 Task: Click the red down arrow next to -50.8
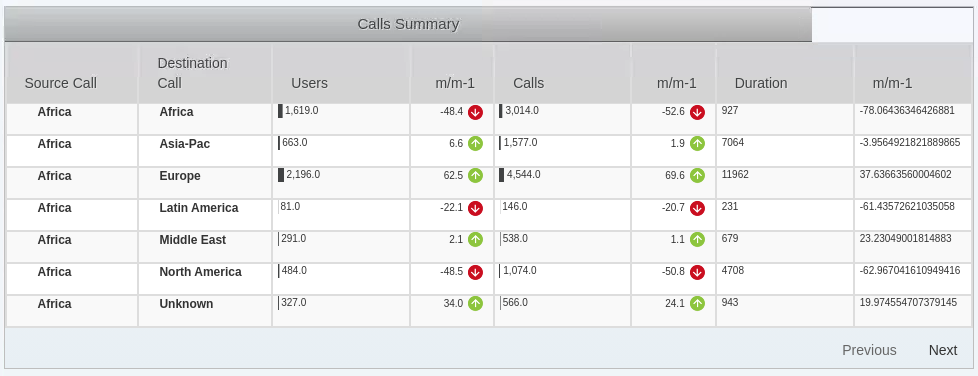(697, 272)
